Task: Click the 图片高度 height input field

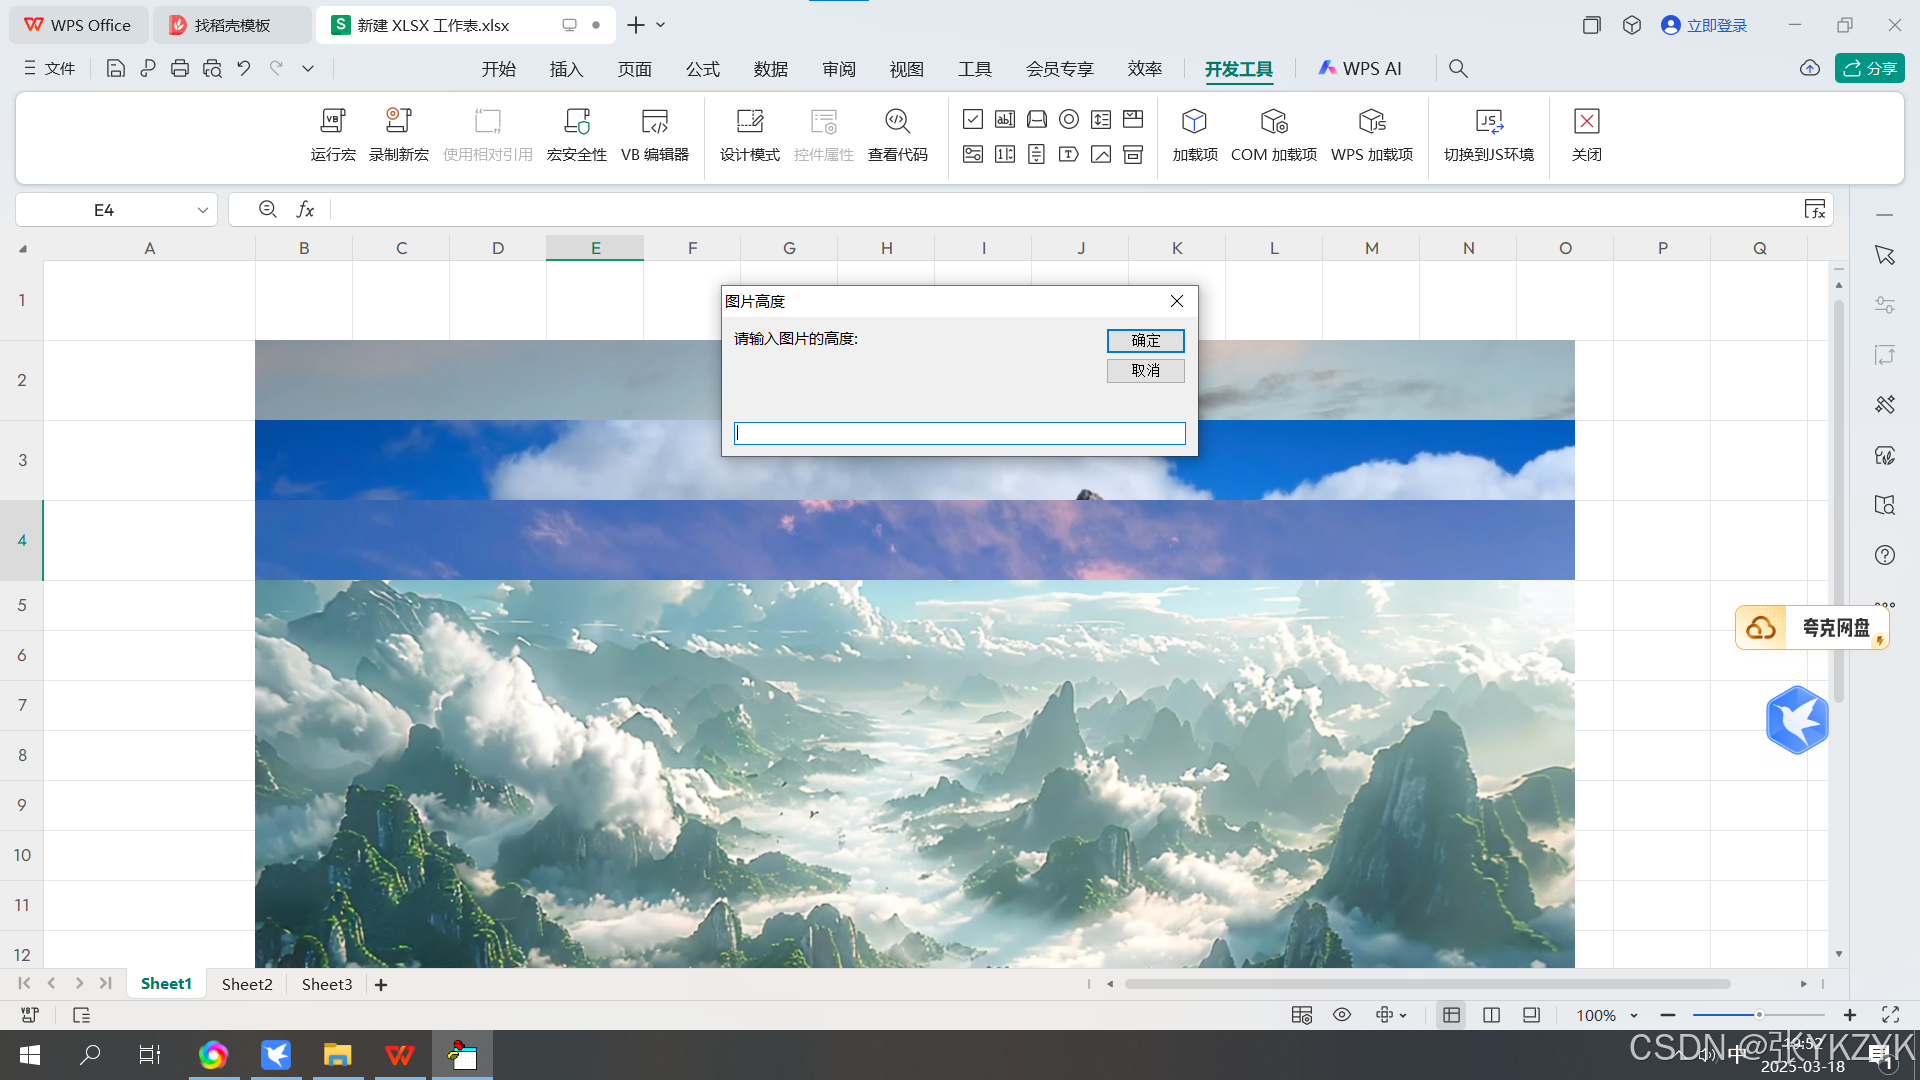Action: (x=959, y=433)
